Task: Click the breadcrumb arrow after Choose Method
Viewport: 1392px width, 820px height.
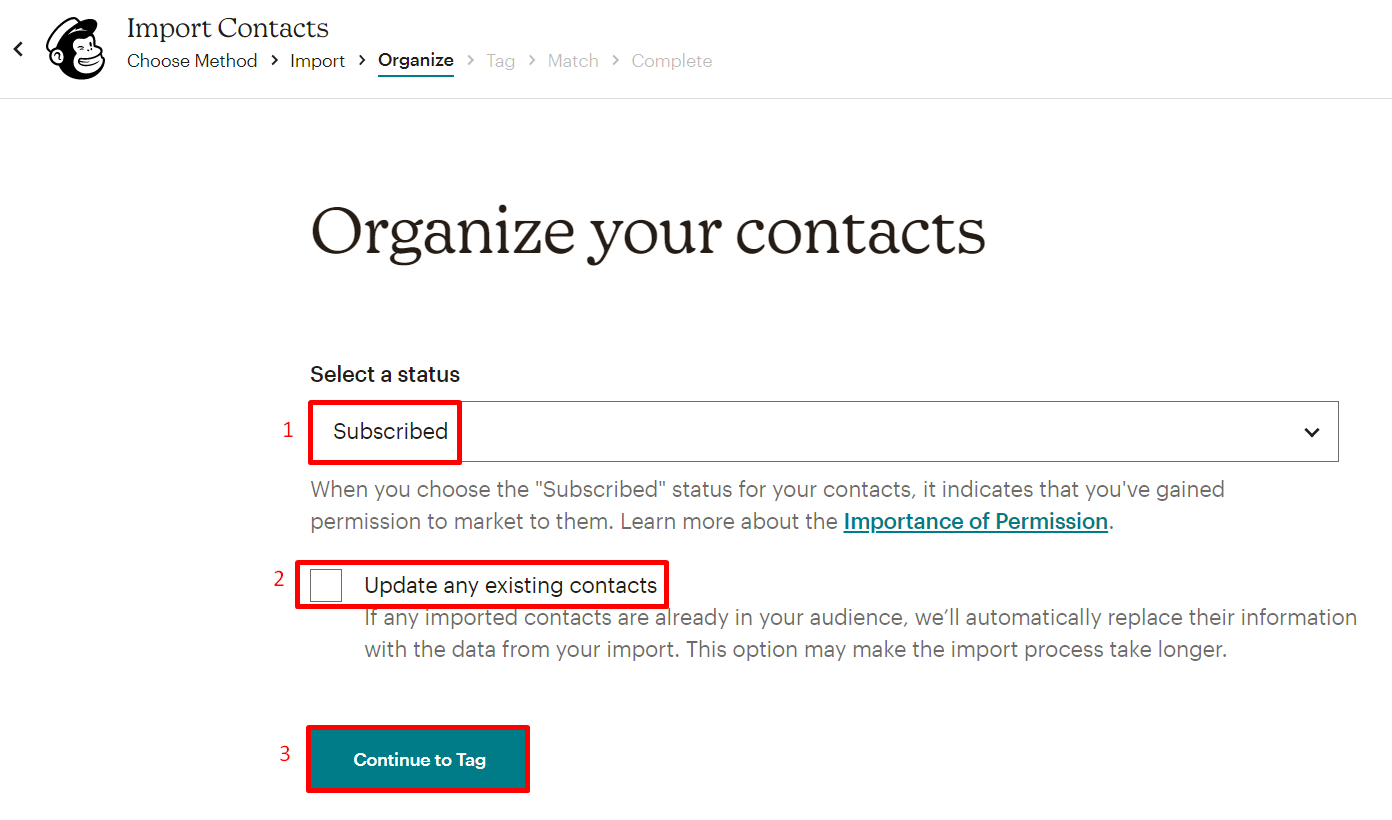Action: pyautogui.click(x=272, y=61)
